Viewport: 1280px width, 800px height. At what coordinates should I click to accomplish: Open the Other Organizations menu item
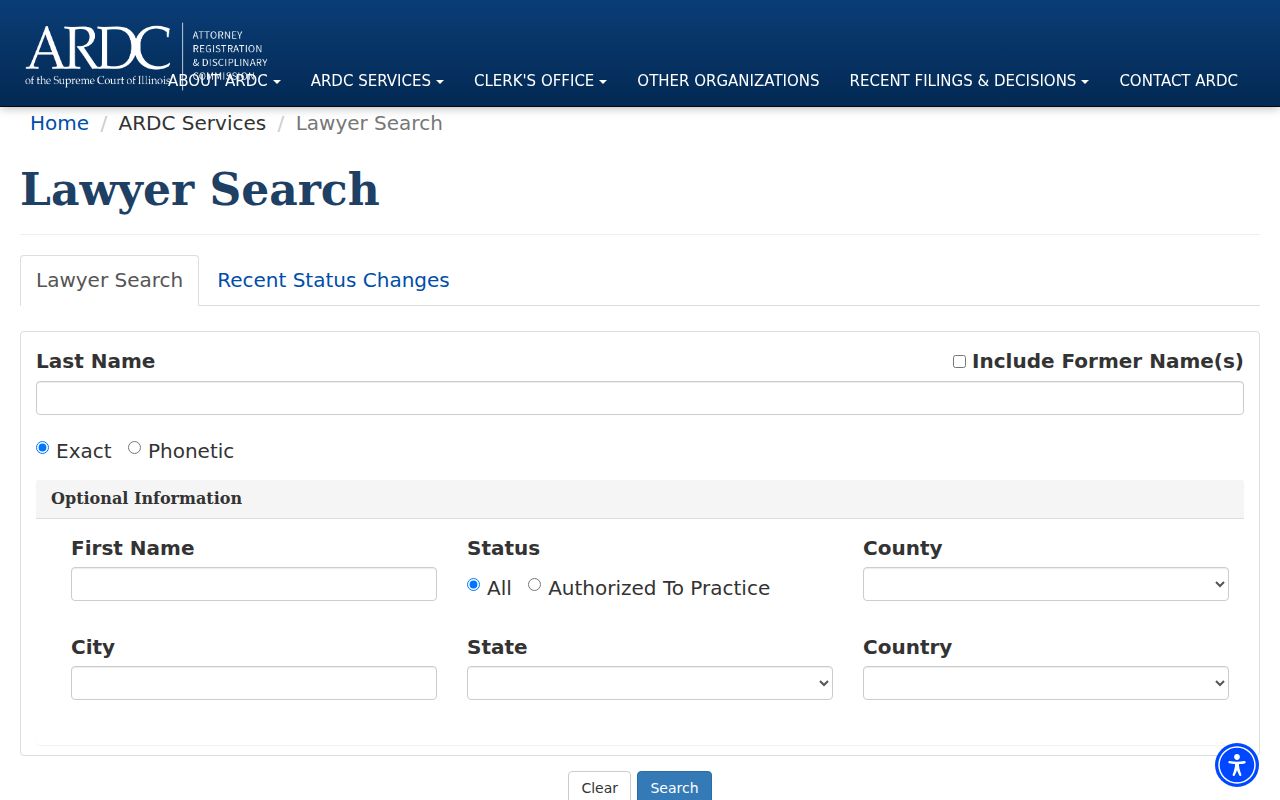click(x=728, y=81)
